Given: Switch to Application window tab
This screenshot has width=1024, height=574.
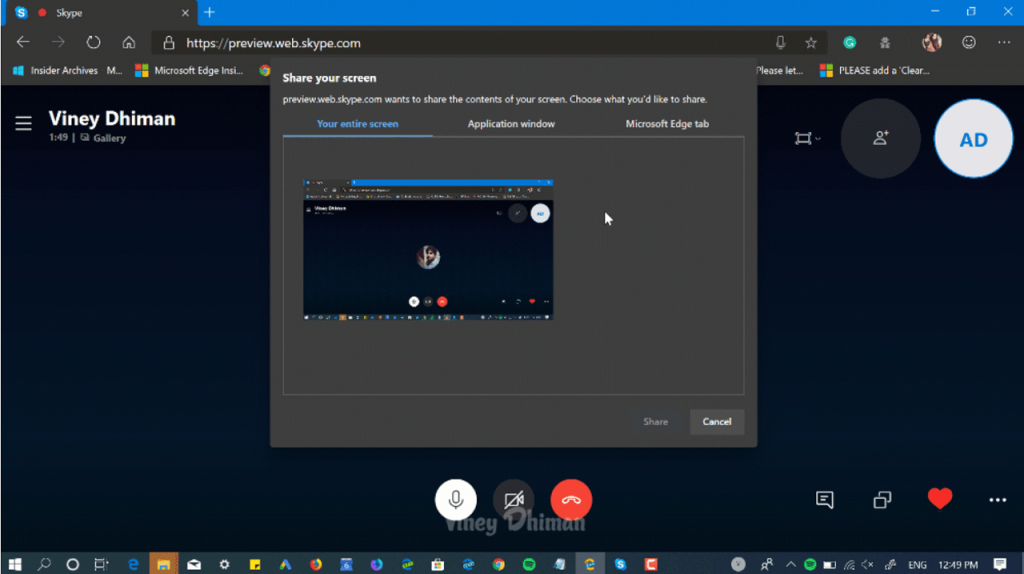Looking at the screenshot, I should [511, 123].
